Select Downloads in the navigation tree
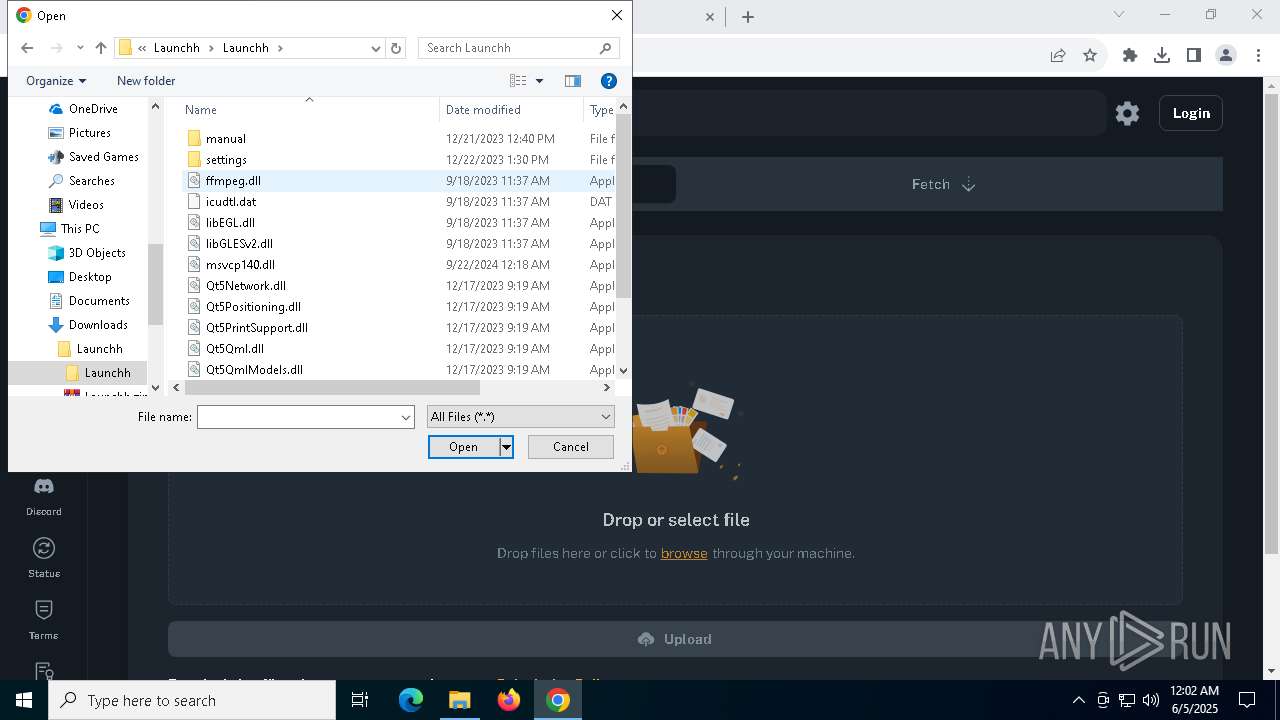This screenshot has height=720, width=1280. point(98,325)
